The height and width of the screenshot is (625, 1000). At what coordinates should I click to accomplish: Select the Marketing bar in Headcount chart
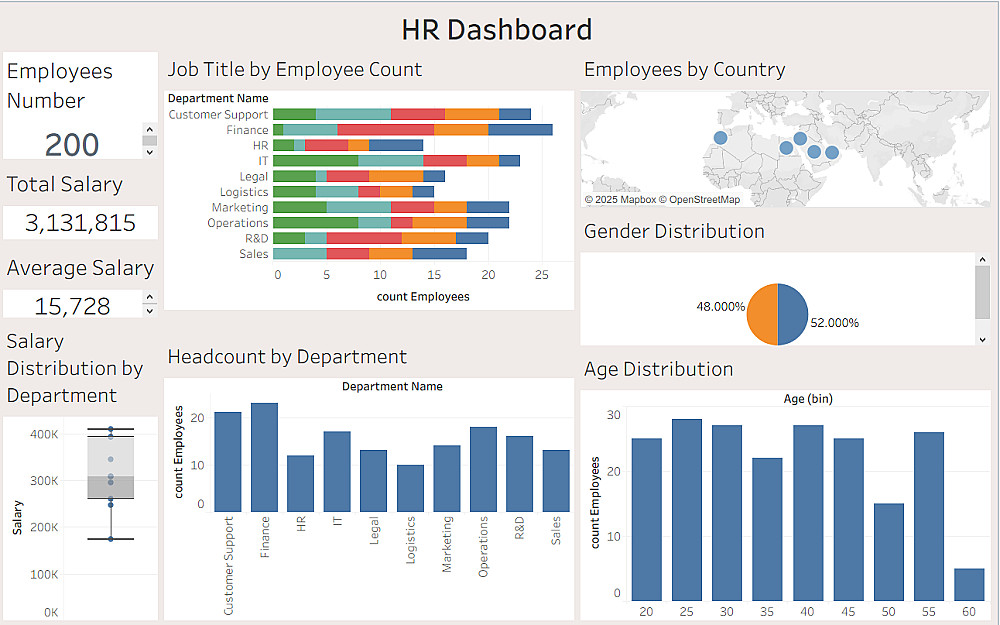click(446, 478)
